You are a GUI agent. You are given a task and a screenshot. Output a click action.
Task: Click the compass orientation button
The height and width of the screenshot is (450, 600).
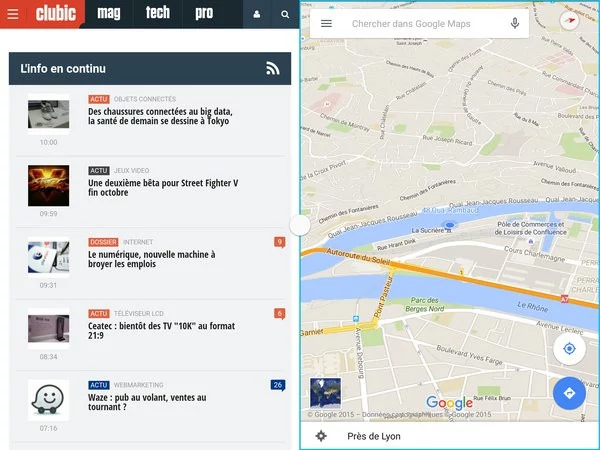569,20
